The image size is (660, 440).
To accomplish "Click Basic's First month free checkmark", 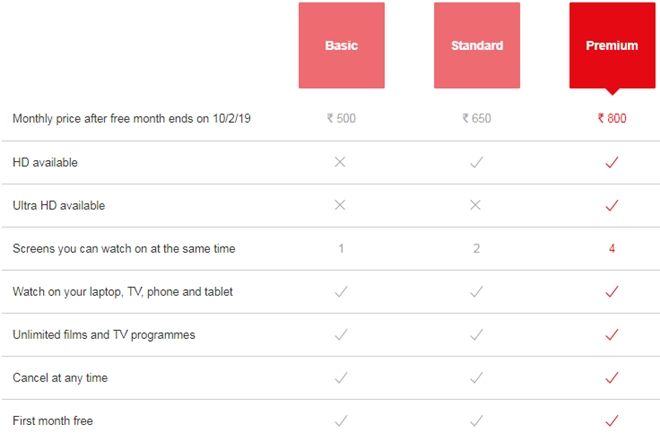I will (x=341, y=421).
